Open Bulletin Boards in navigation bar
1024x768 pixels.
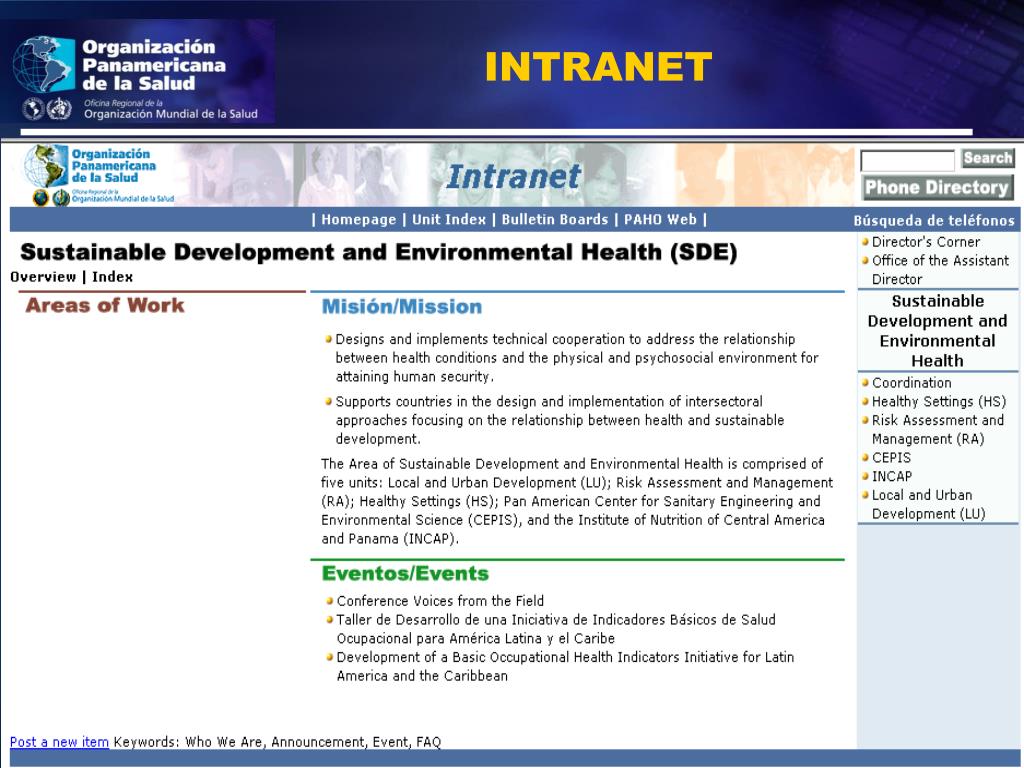554,219
